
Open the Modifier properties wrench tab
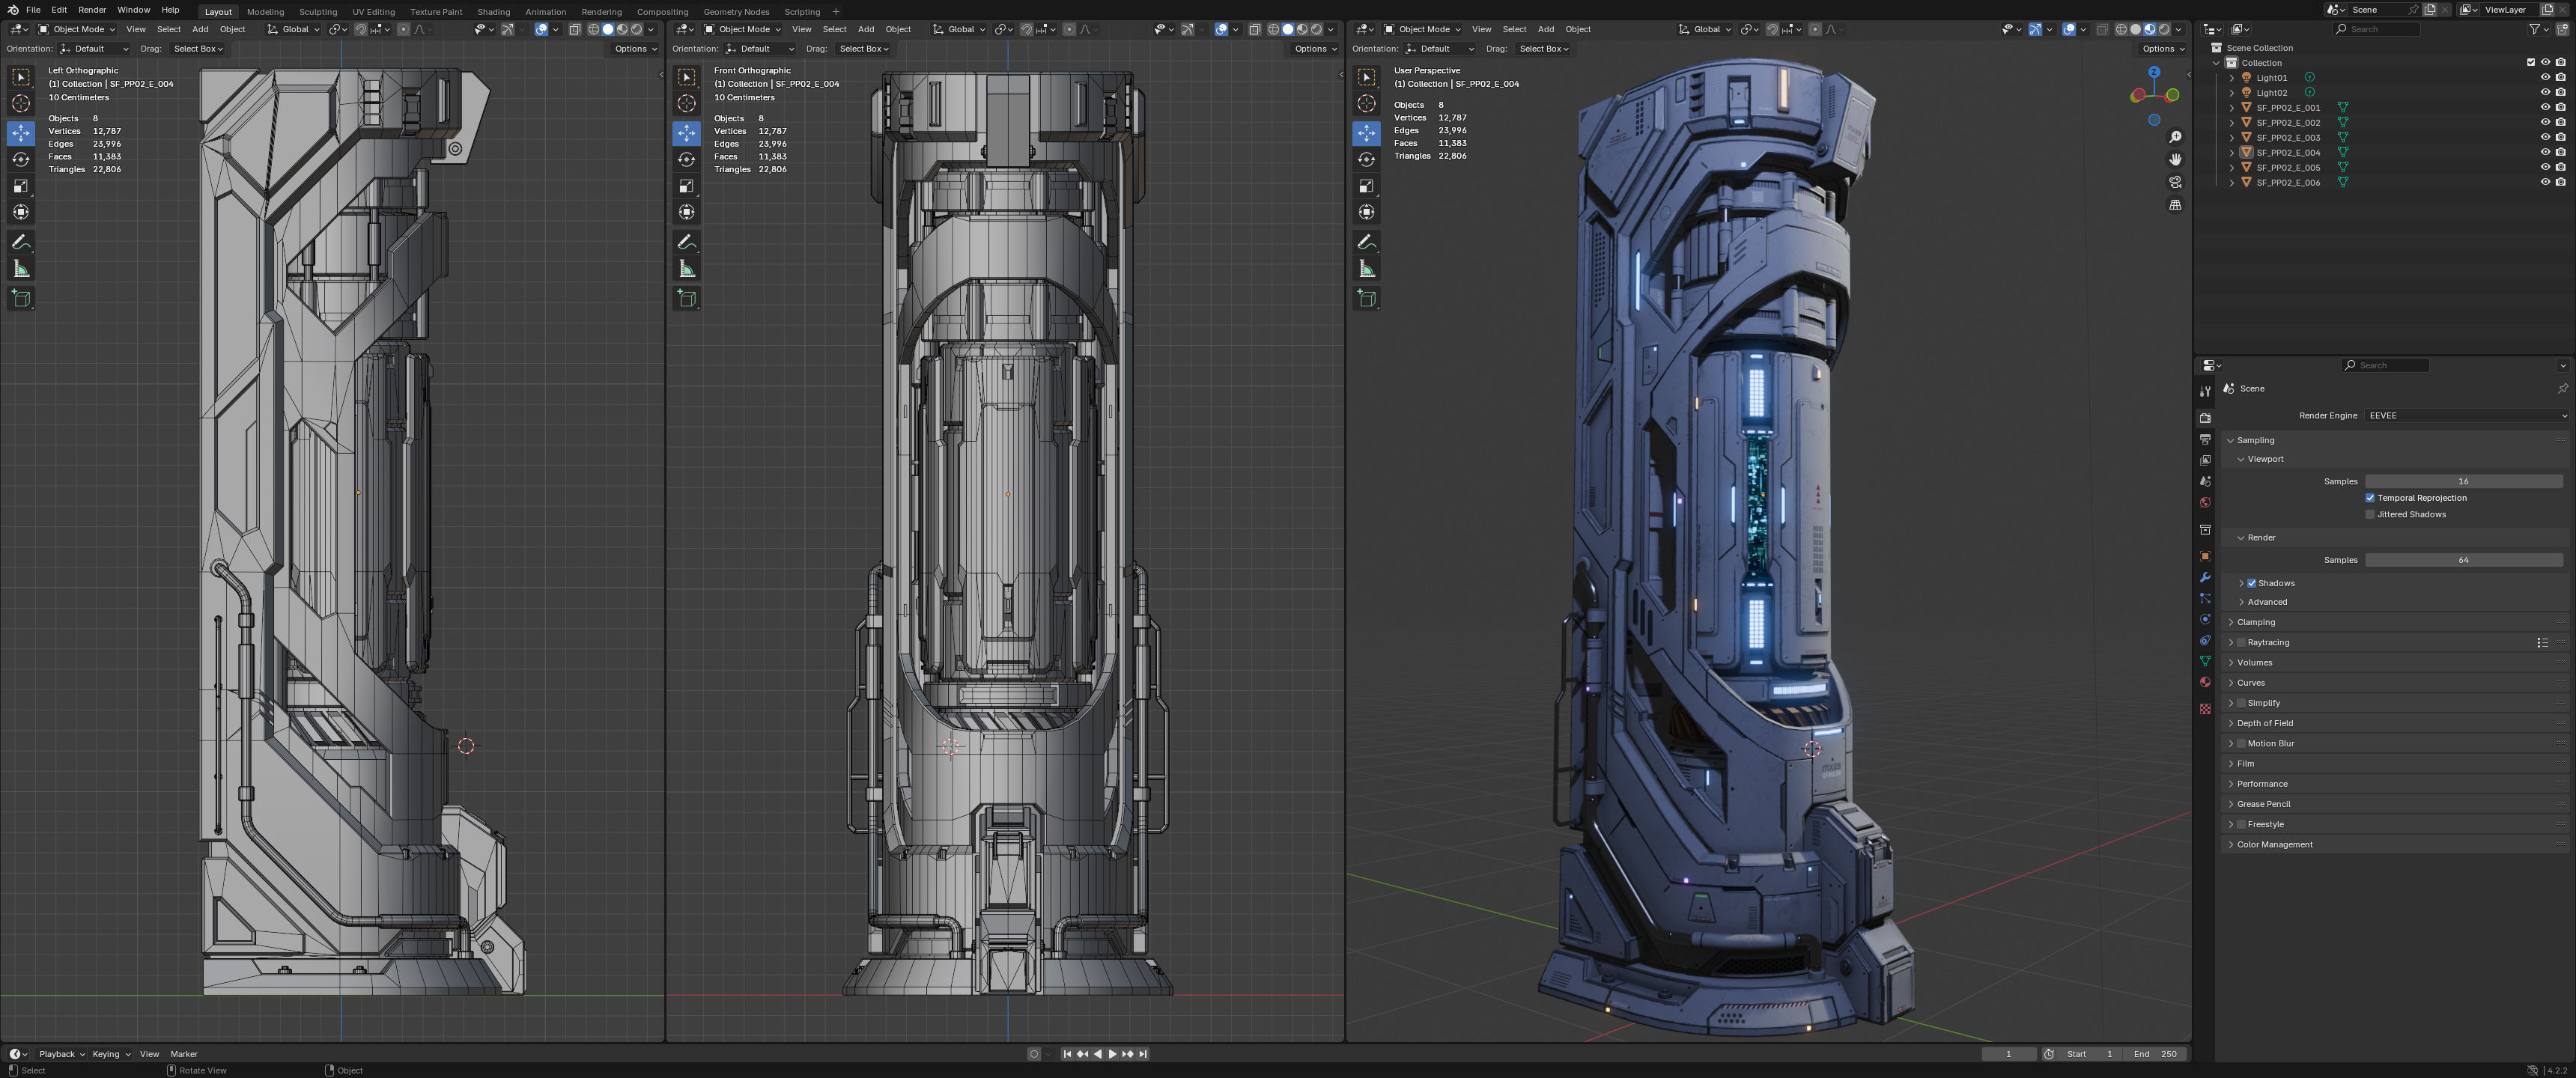[2205, 577]
